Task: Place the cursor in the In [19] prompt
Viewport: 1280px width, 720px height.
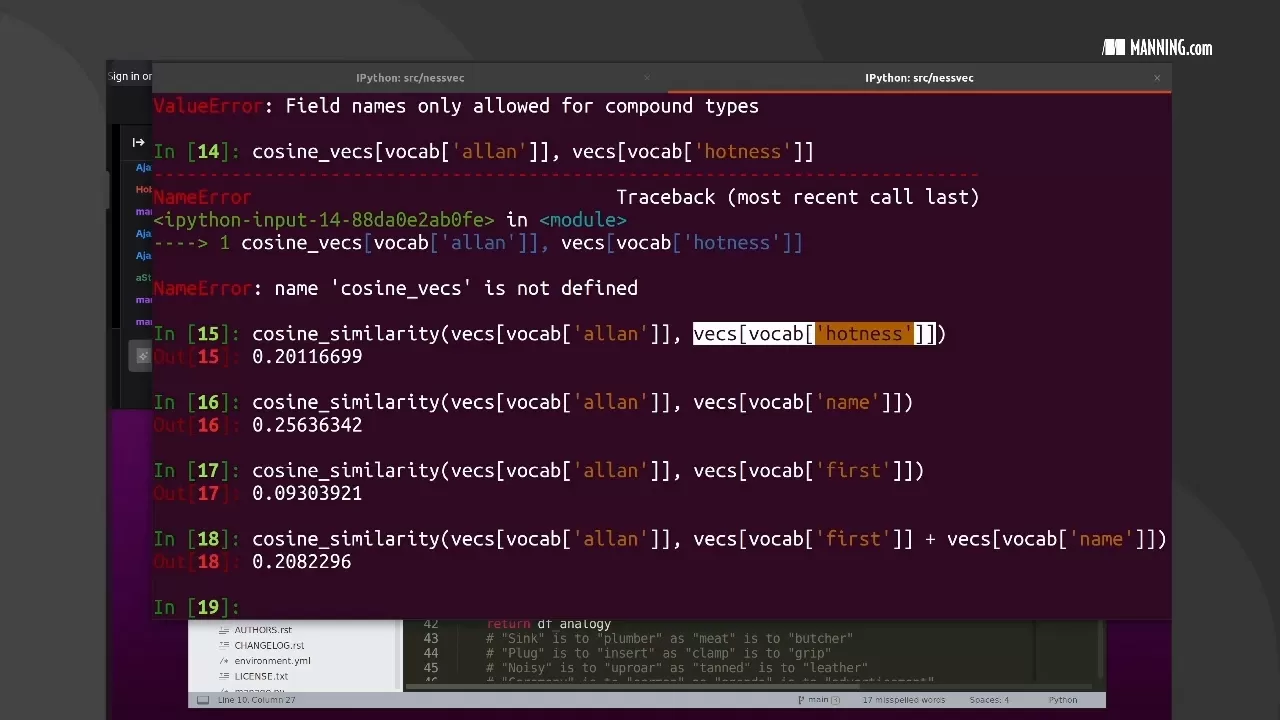Action: [250, 607]
